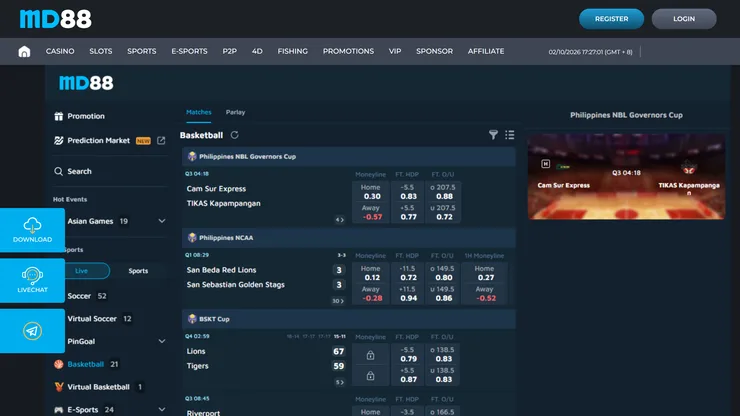Open the Matches tab
740x416 pixels.
199,112
